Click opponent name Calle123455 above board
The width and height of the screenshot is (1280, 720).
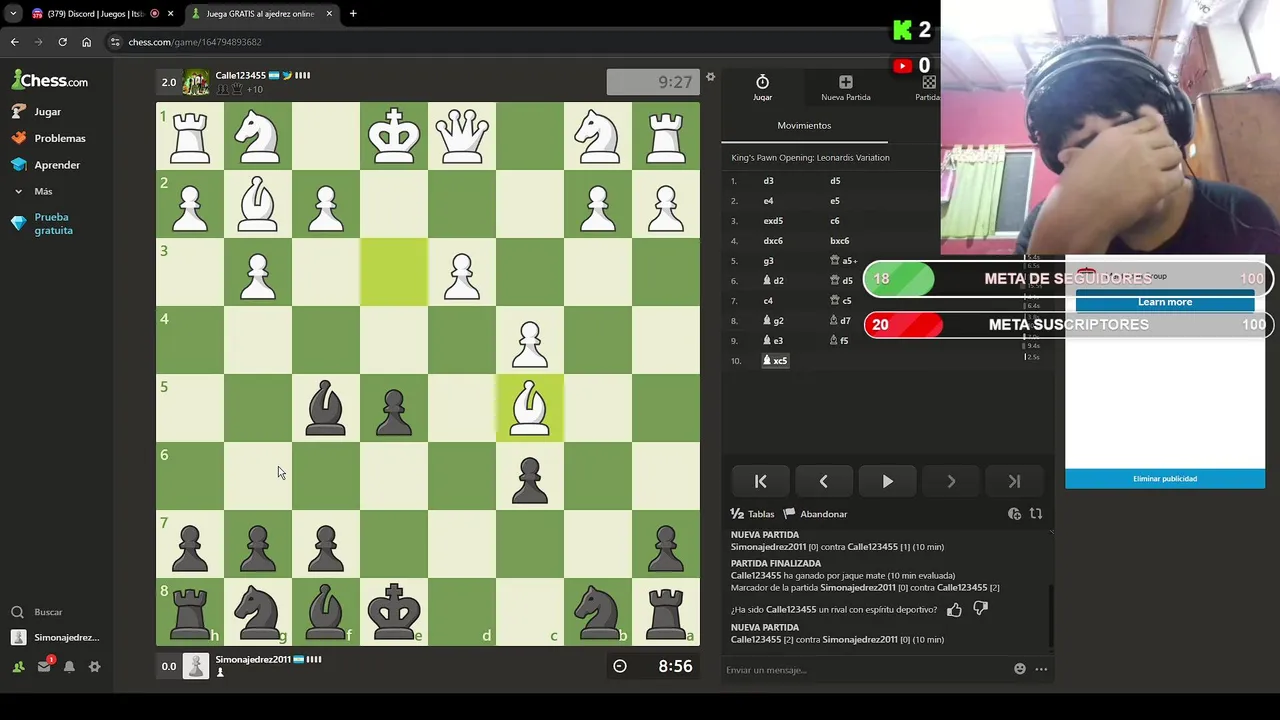tap(240, 76)
